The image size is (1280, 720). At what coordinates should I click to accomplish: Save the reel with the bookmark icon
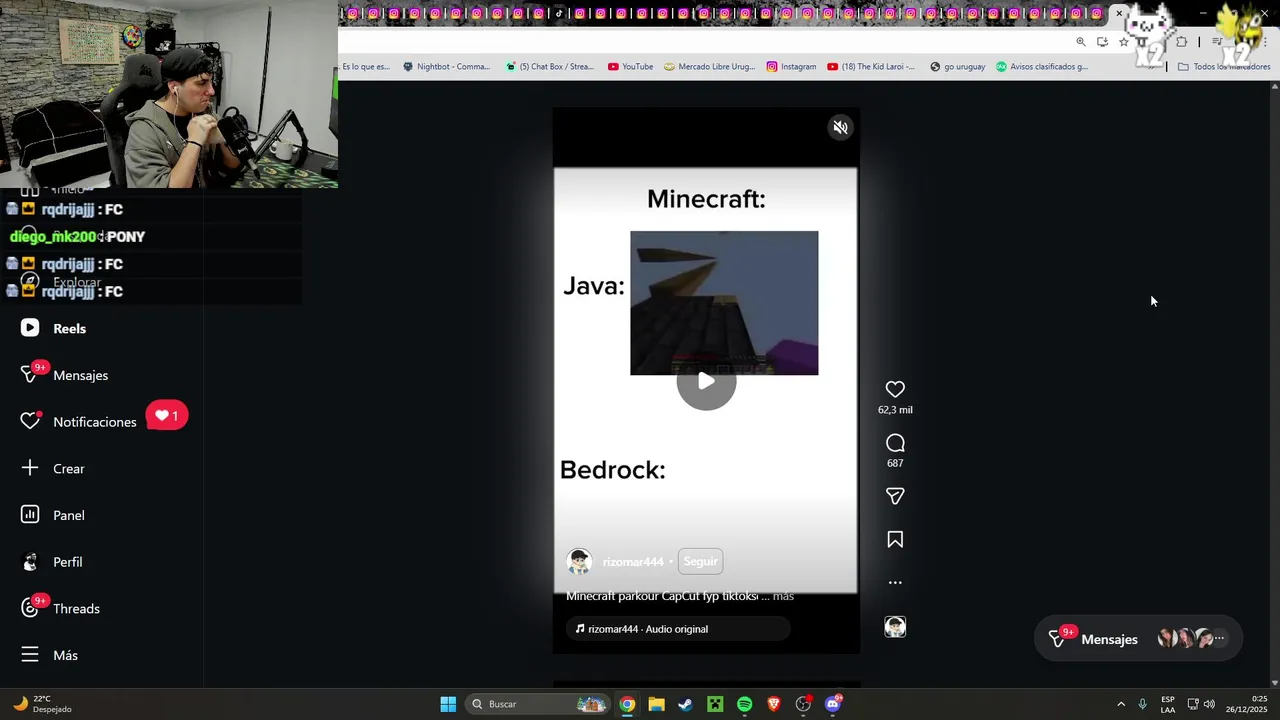point(895,539)
